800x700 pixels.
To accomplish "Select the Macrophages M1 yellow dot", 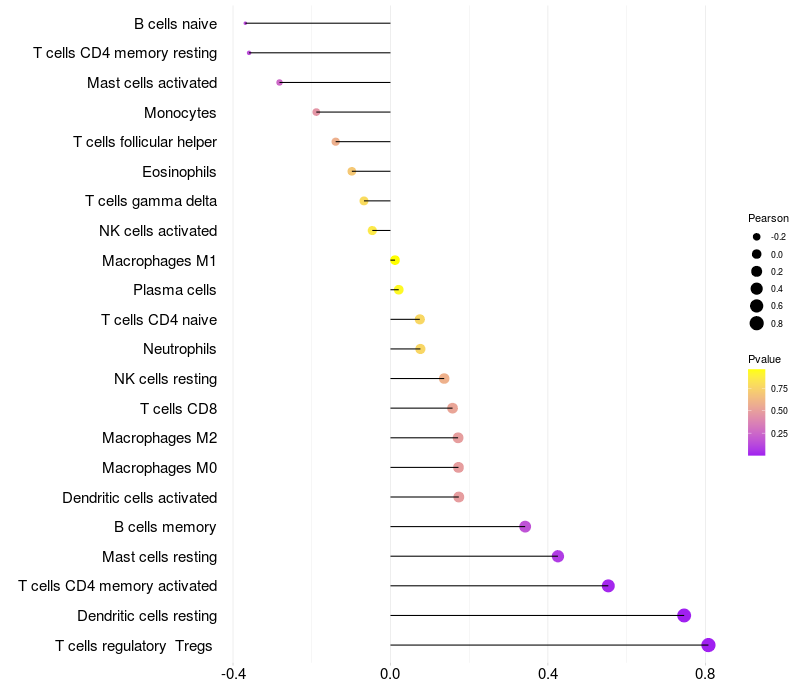I will 394,260.
